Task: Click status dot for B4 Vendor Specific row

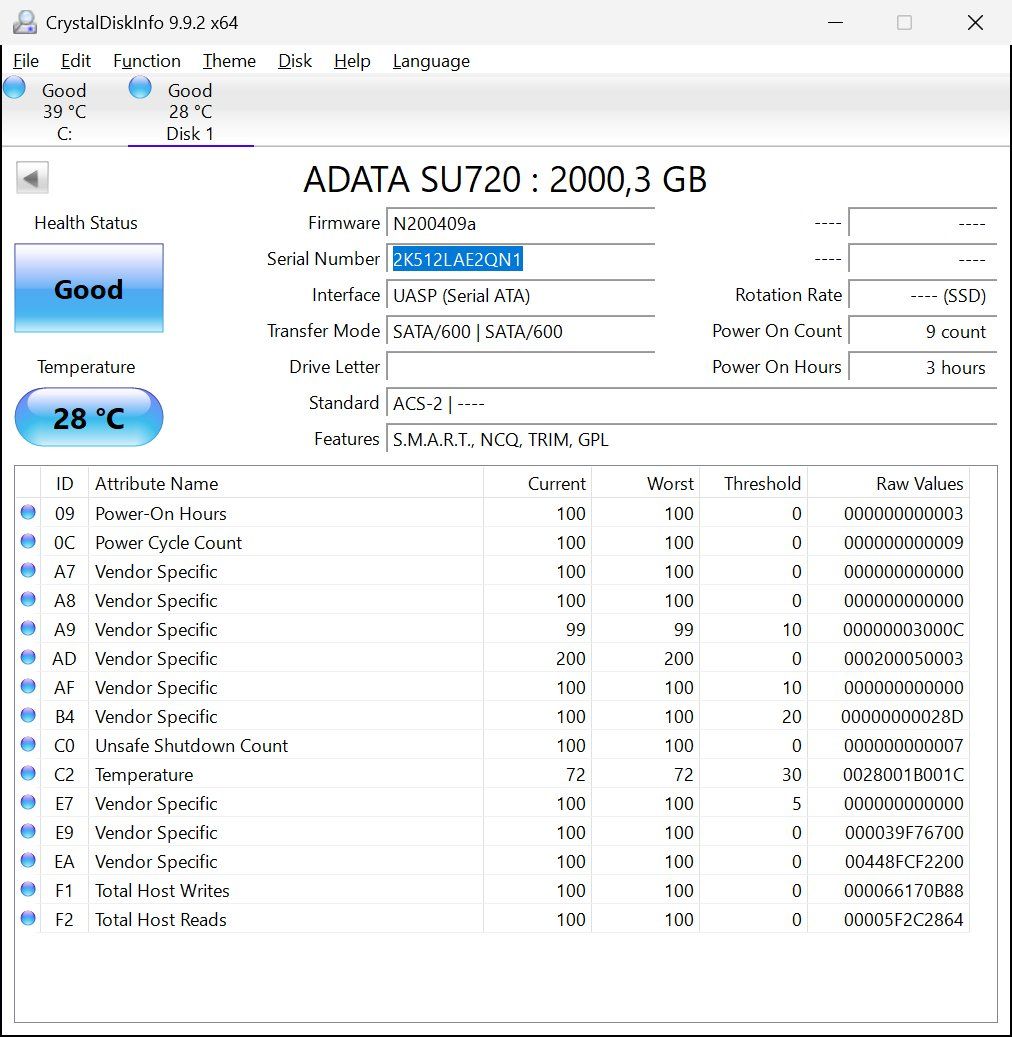Action: point(28,716)
